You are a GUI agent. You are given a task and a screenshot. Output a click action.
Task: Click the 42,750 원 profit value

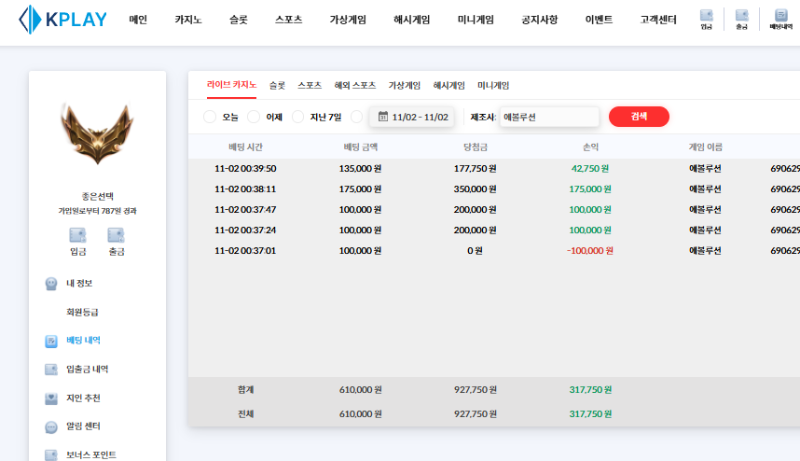click(x=590, y=168)
